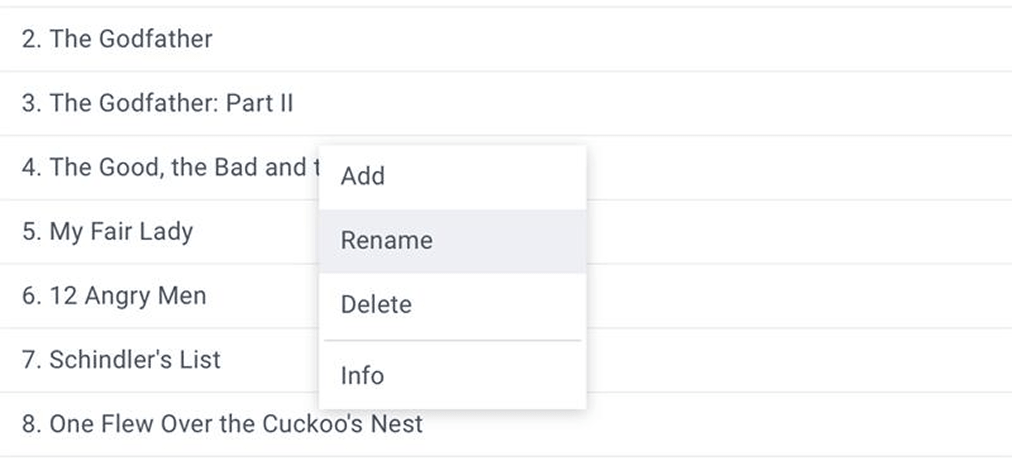
Task: Open Info from the context menu
Action: [362, 376]
